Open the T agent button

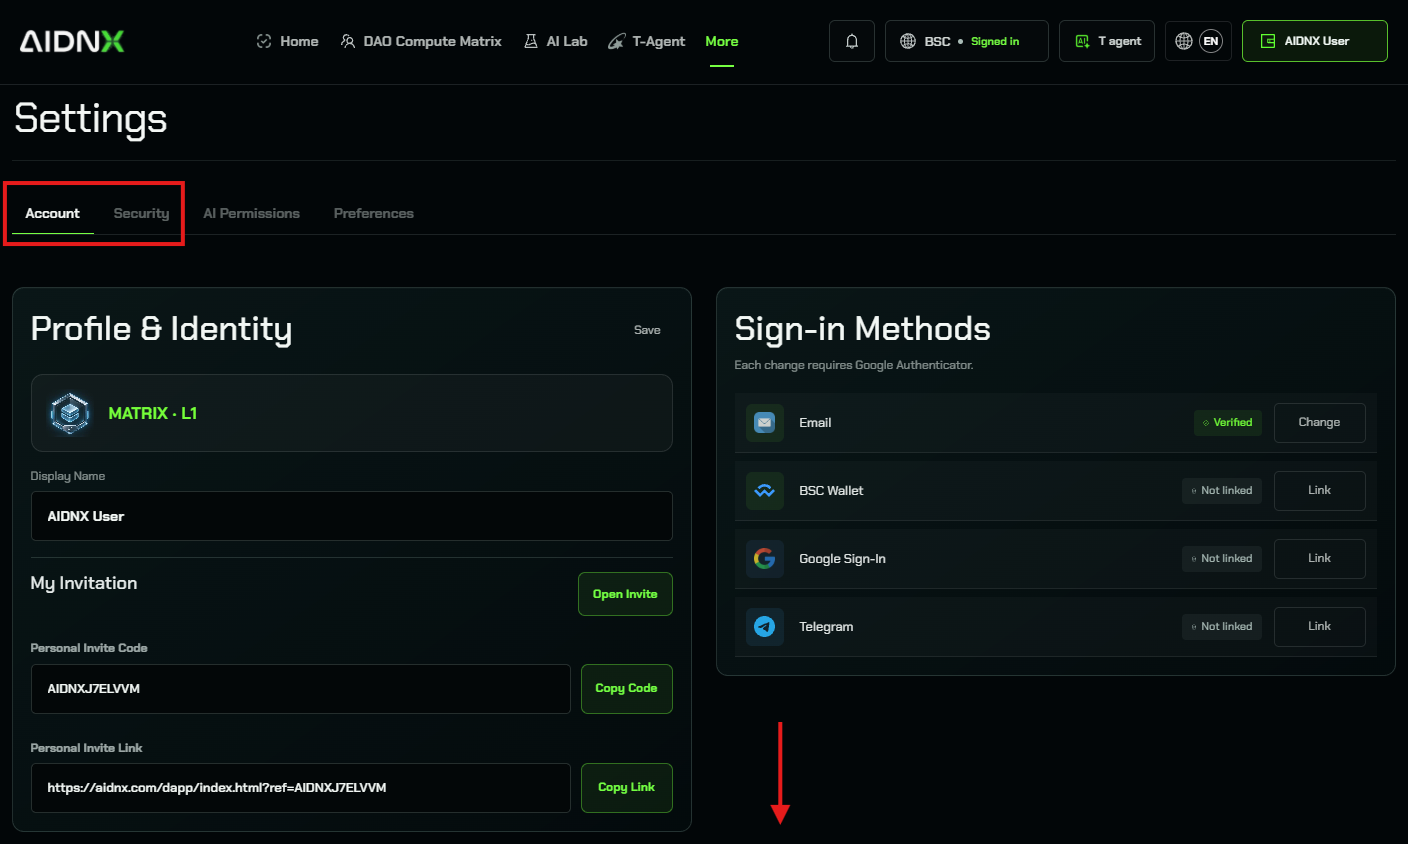[x=1107, y=41]
